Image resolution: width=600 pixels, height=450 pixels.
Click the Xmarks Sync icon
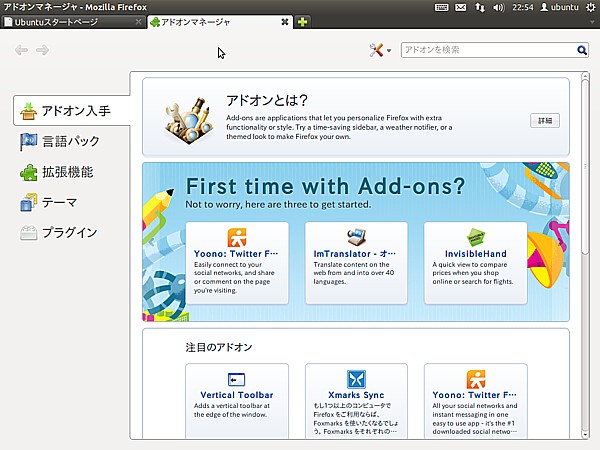pos(356,379)
